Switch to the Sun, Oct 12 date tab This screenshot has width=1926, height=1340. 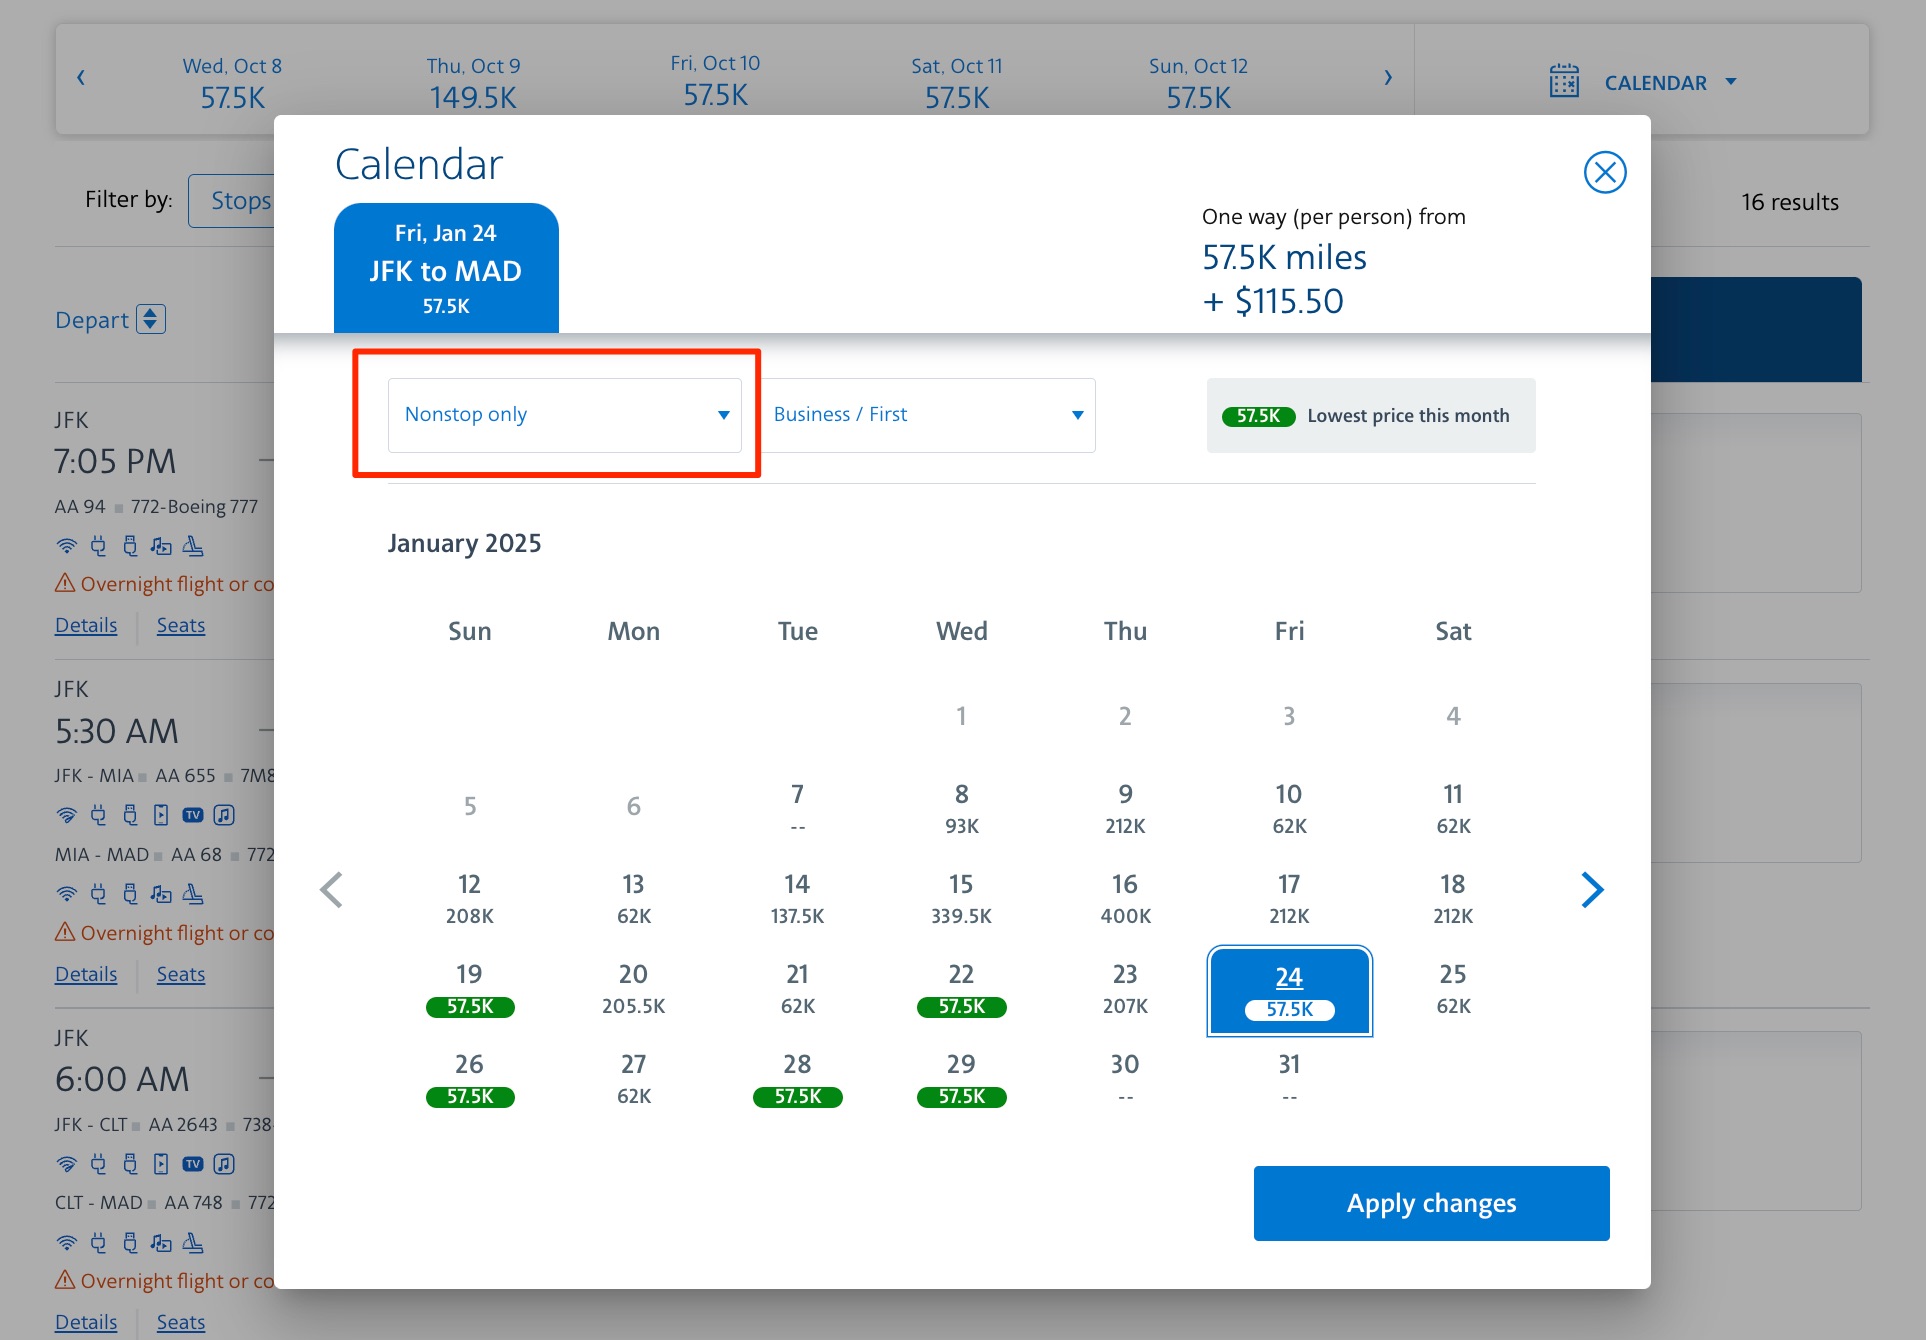[x=1197, y=80]
